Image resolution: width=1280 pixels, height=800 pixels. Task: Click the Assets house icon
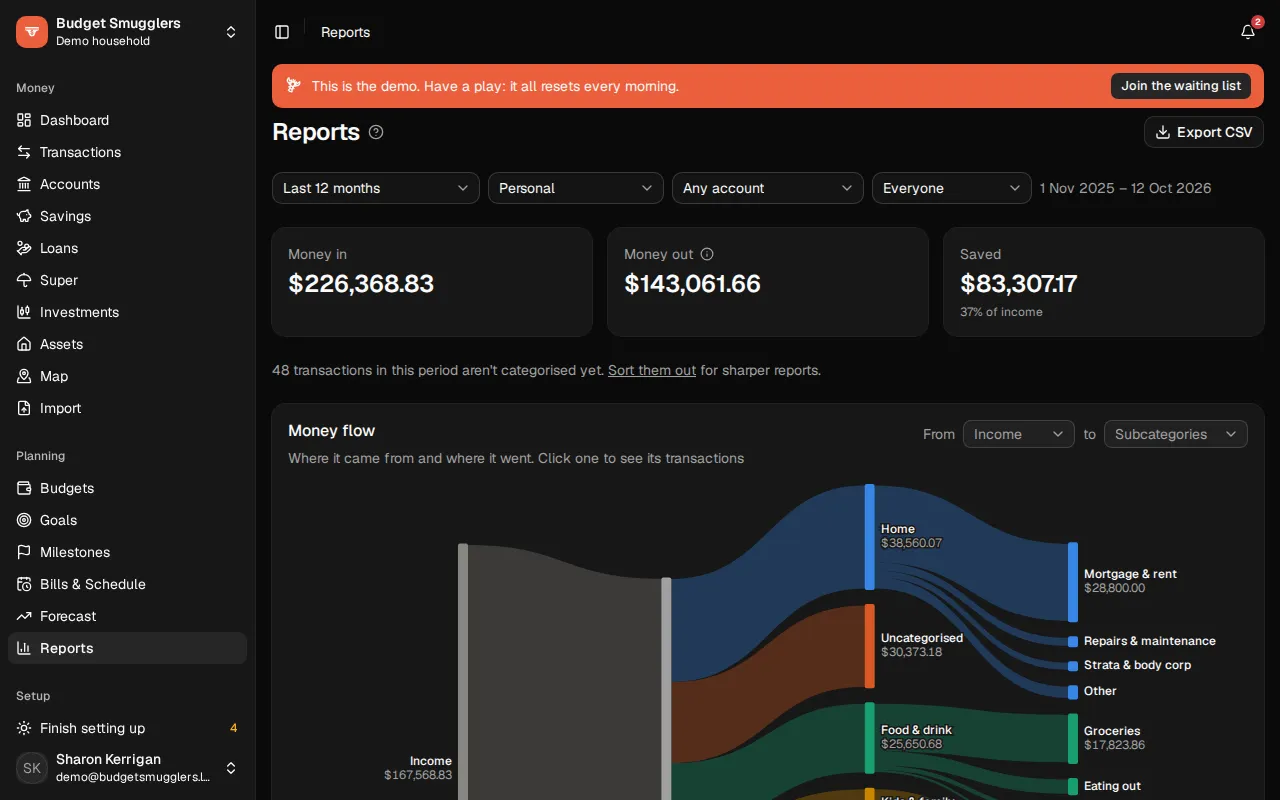(x=24, y=344)
